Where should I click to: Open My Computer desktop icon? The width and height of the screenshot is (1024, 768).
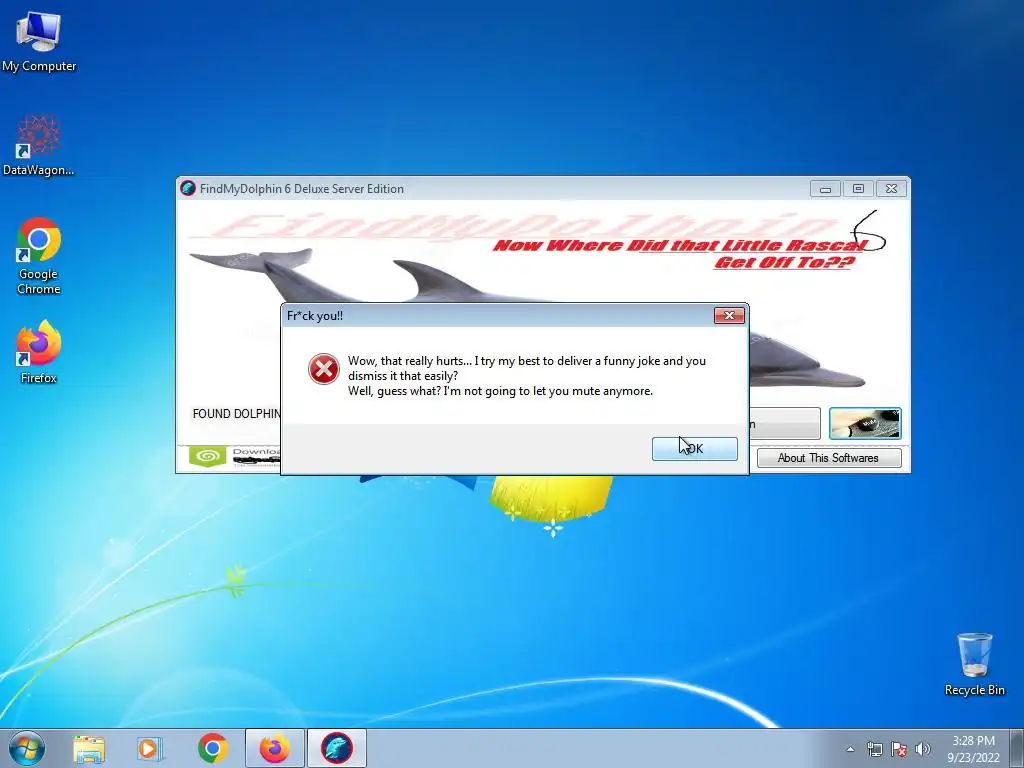[39, 41]
